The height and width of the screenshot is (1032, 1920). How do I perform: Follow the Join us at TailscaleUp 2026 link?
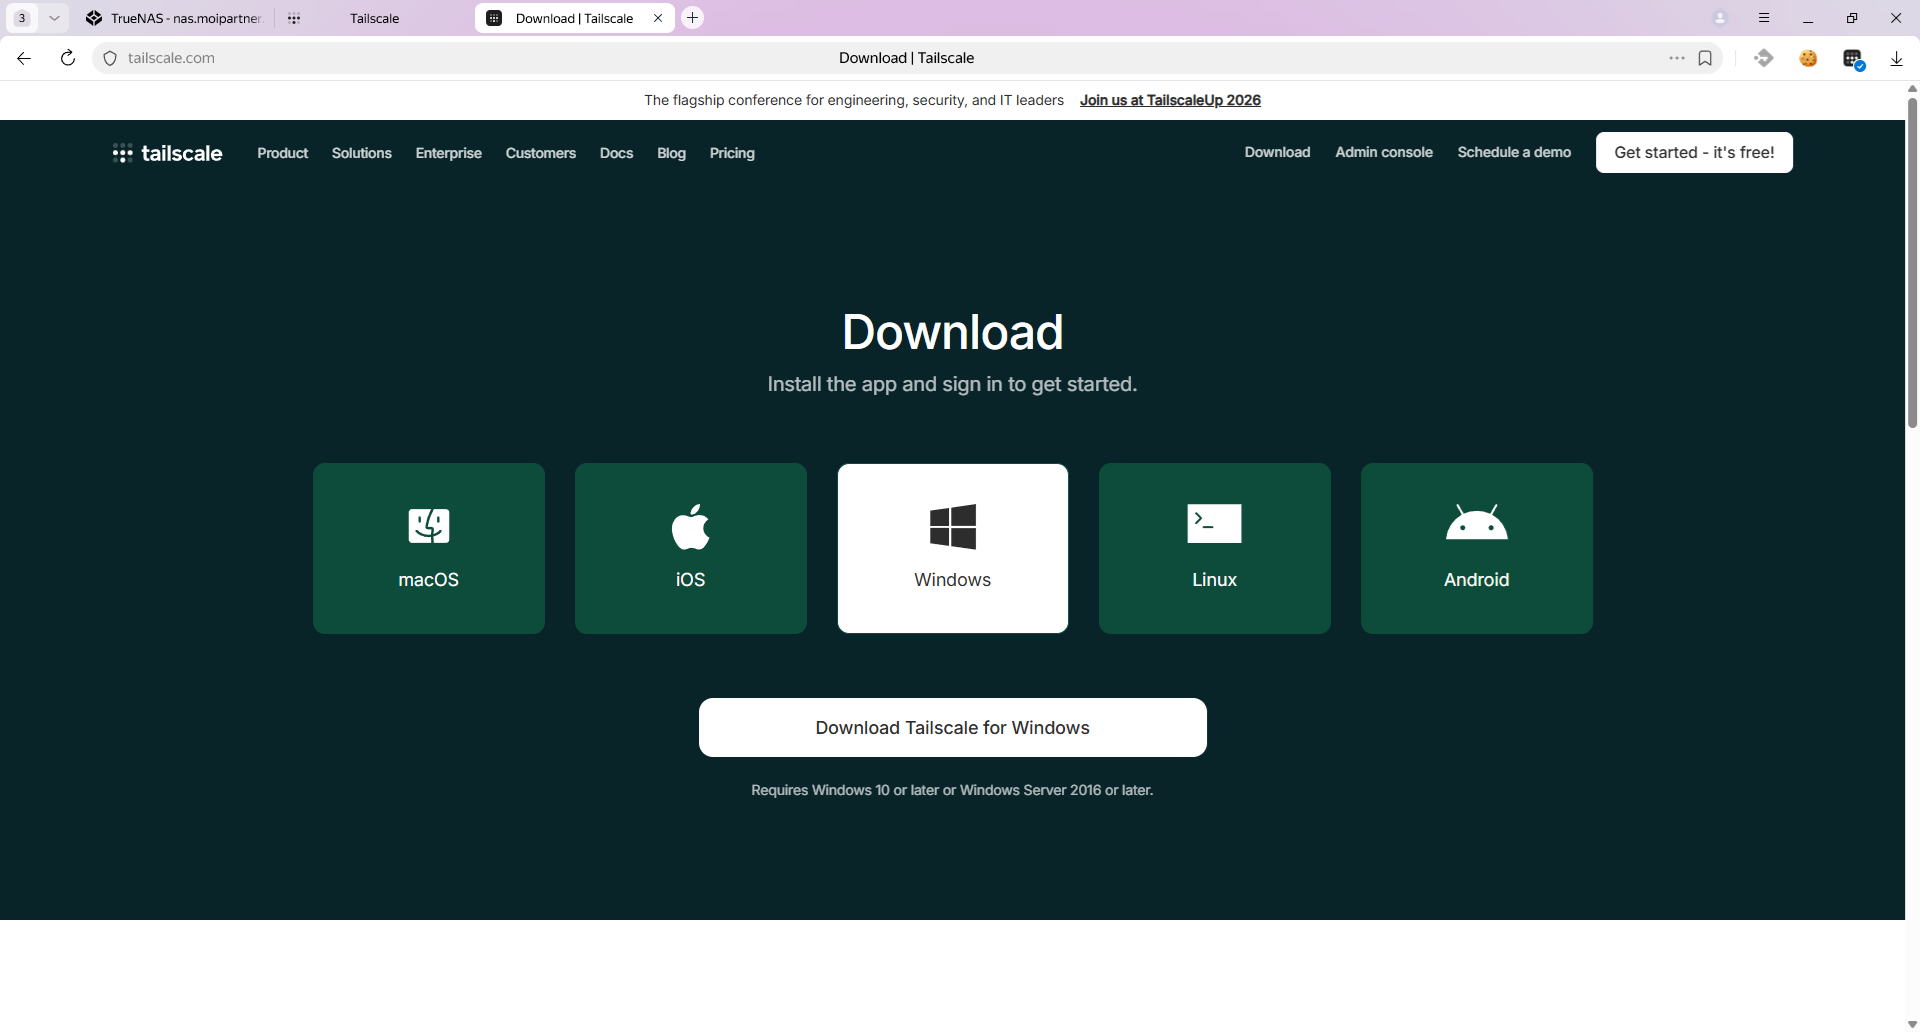coord(1170,100)
